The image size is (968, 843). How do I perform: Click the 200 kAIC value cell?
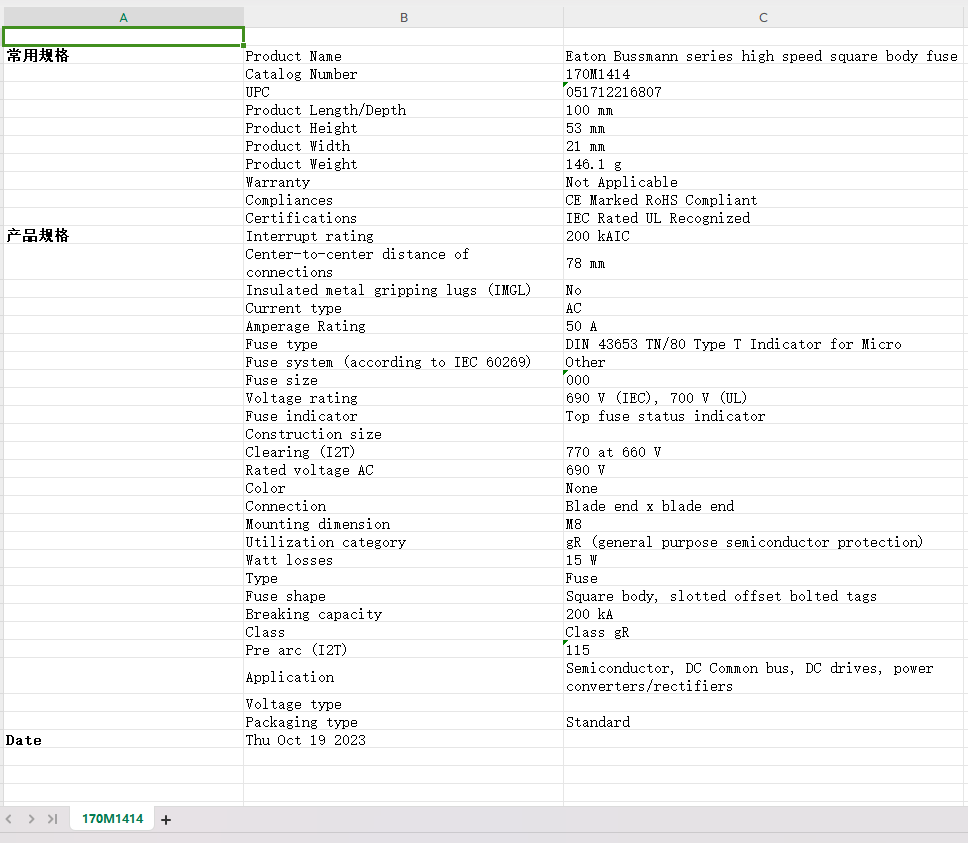coord(764,236)
